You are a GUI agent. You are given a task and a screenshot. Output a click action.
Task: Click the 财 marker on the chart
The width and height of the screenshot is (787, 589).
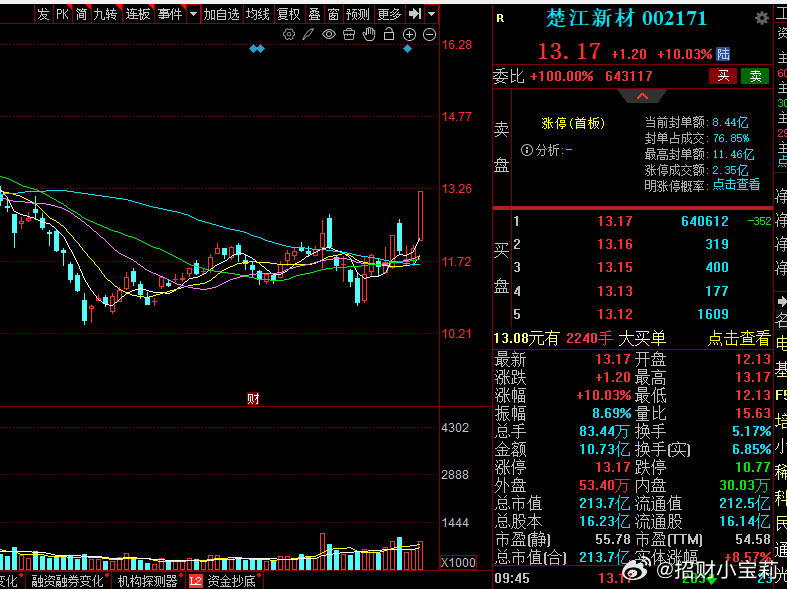pyautogui.click(x=253, y=399)
